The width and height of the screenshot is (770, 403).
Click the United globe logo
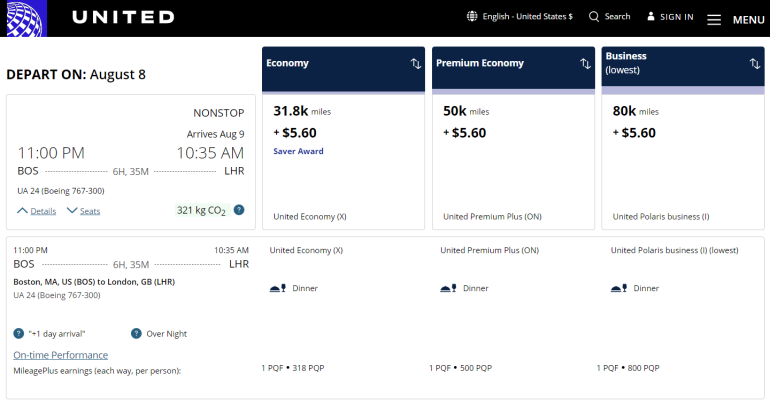22,18
